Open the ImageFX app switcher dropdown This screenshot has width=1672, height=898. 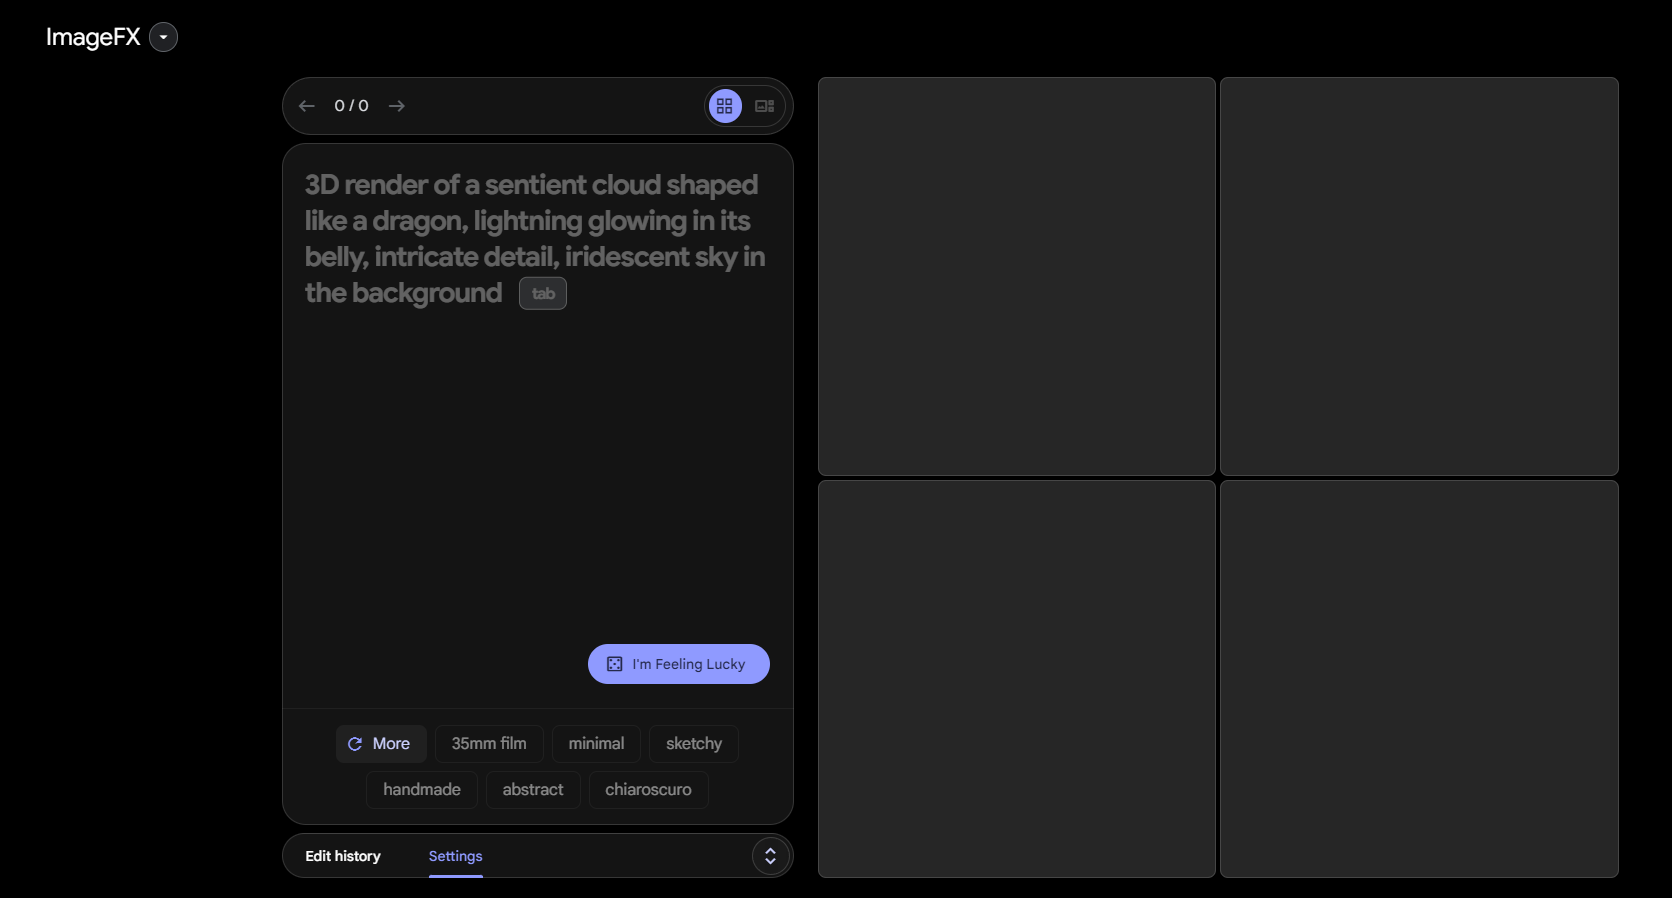click(x=163, y=37)
